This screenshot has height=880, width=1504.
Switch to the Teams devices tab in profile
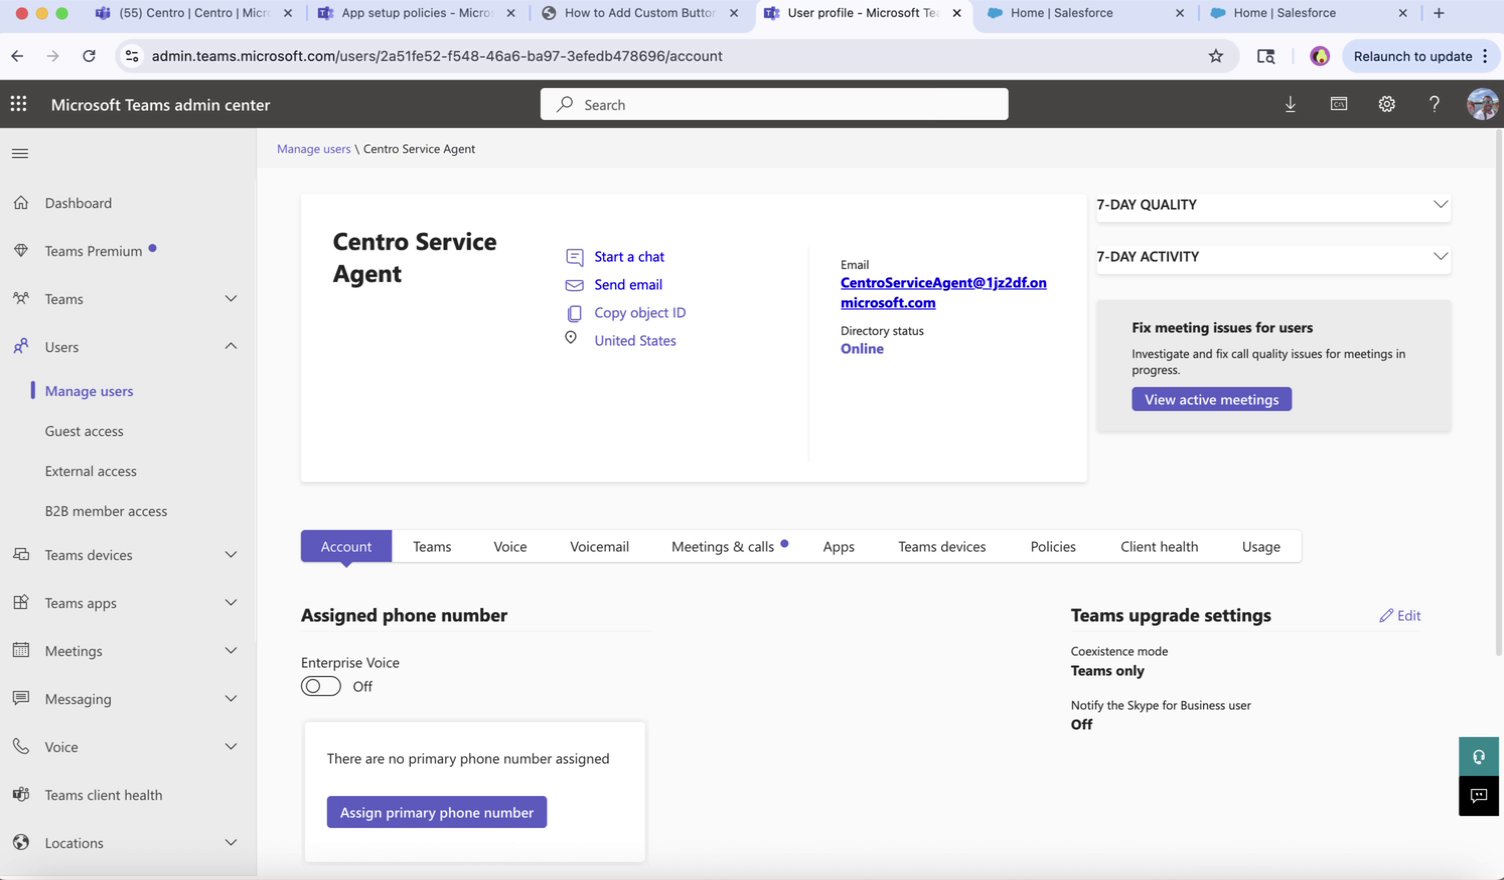point(942,546)
